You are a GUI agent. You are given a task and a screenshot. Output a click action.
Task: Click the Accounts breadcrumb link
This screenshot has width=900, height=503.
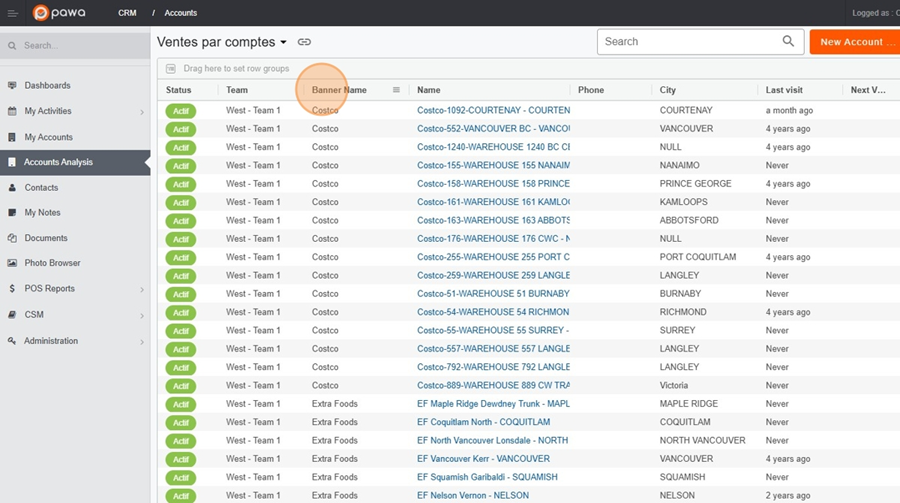(180, 13)
